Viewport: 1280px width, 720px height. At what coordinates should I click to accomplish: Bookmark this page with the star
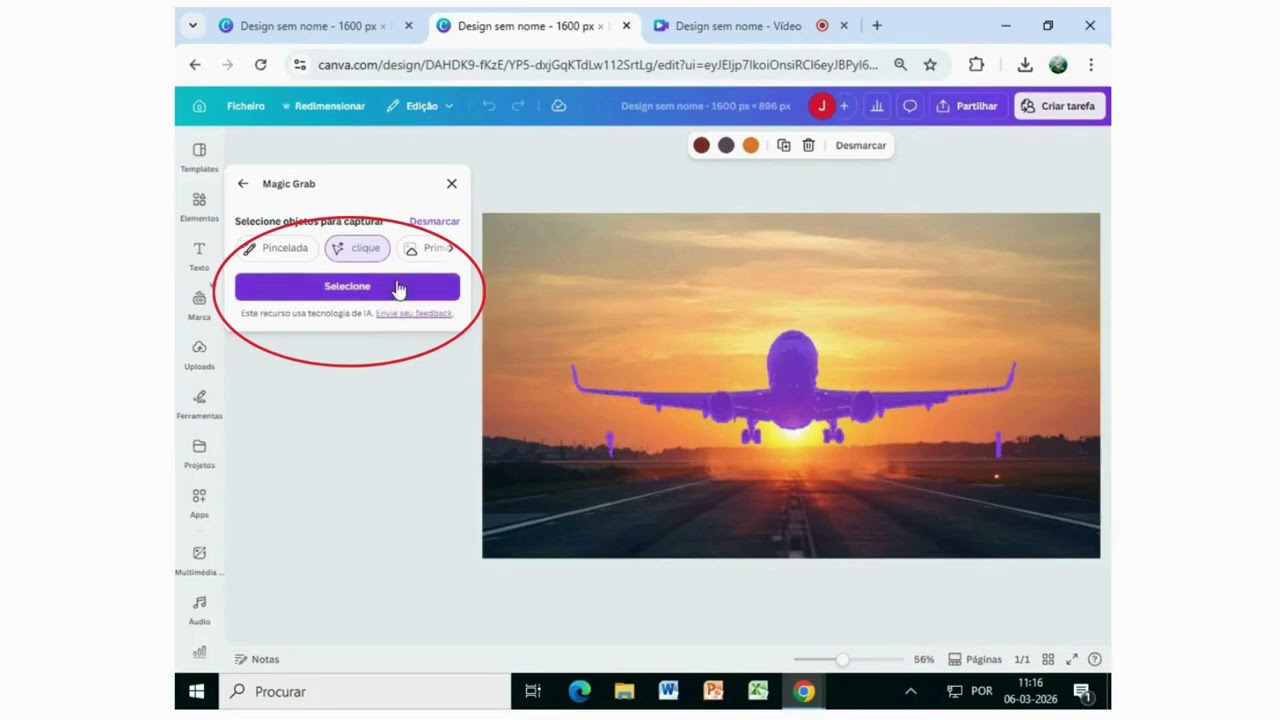[930, 65]
